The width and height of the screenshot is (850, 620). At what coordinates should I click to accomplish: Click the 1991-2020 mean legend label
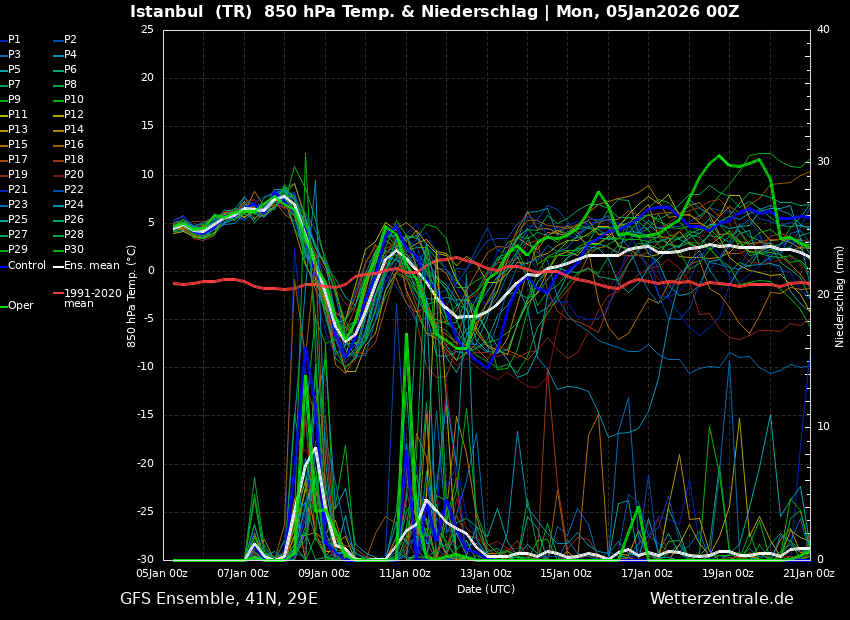[93, 299]
